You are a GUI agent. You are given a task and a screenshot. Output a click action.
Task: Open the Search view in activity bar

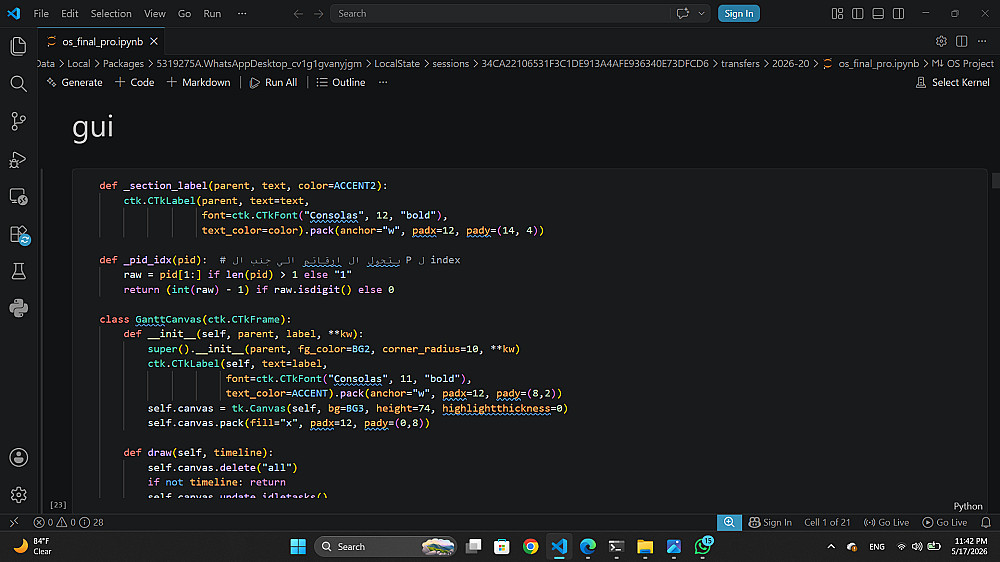coord(18,84)
